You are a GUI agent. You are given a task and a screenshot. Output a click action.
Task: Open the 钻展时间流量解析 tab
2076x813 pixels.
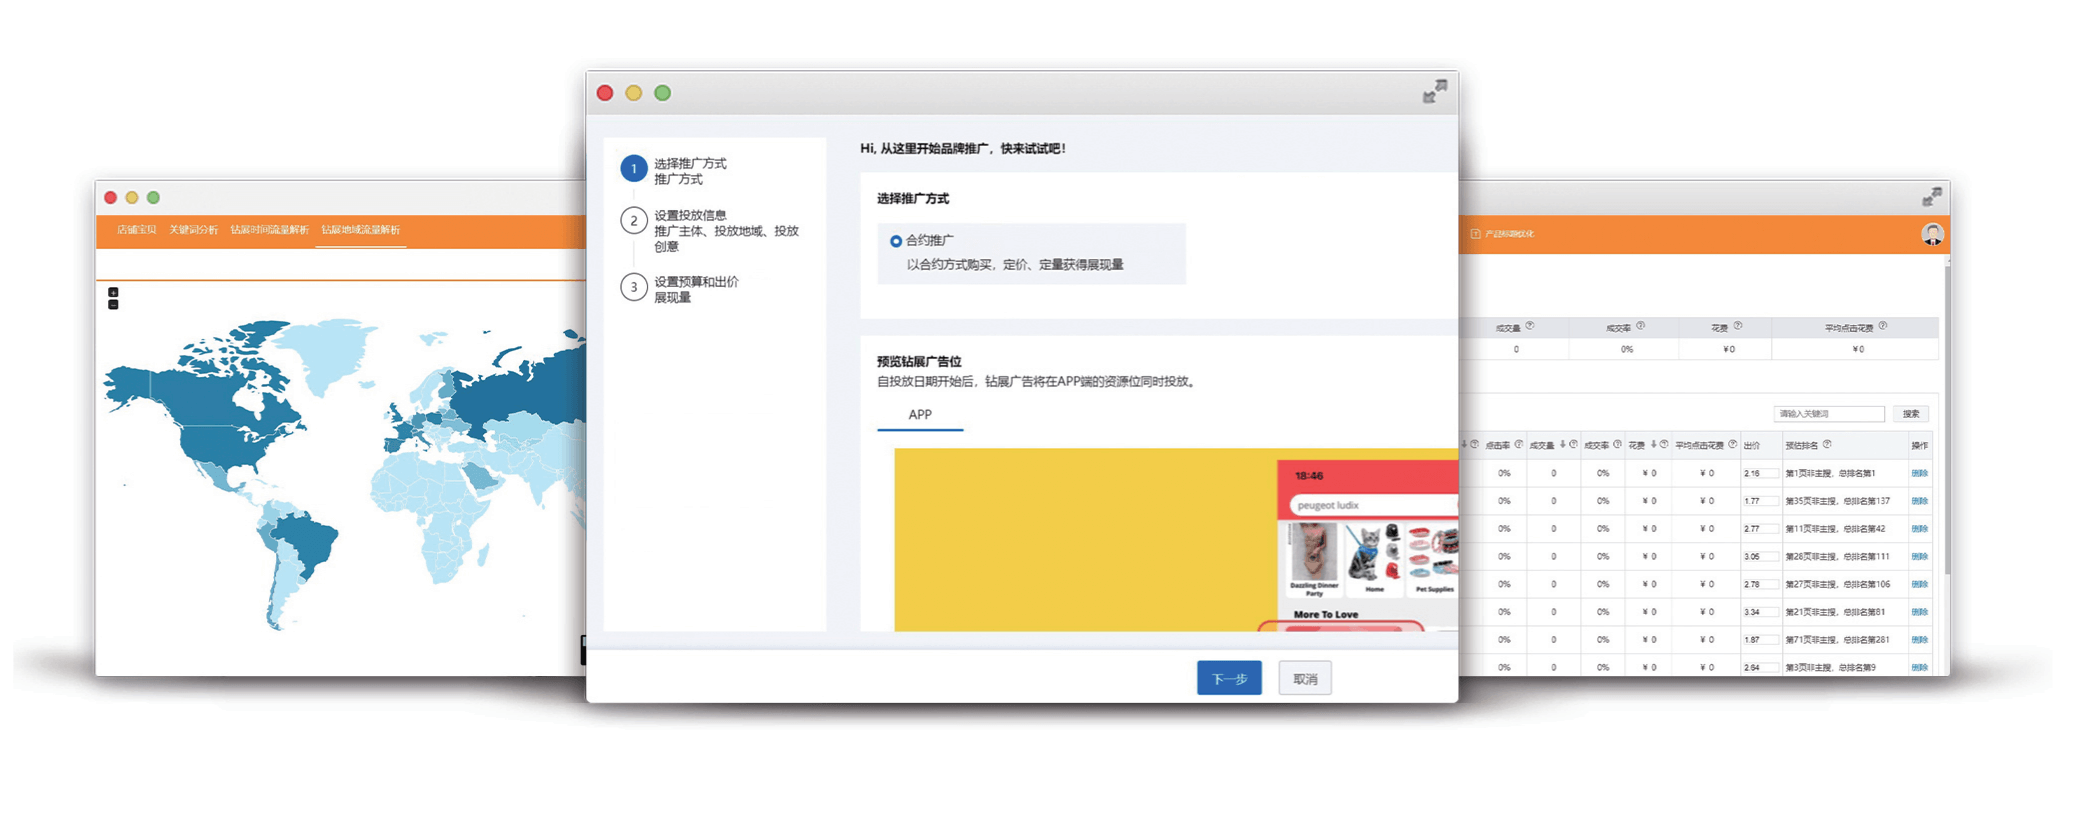click(269, 230)
